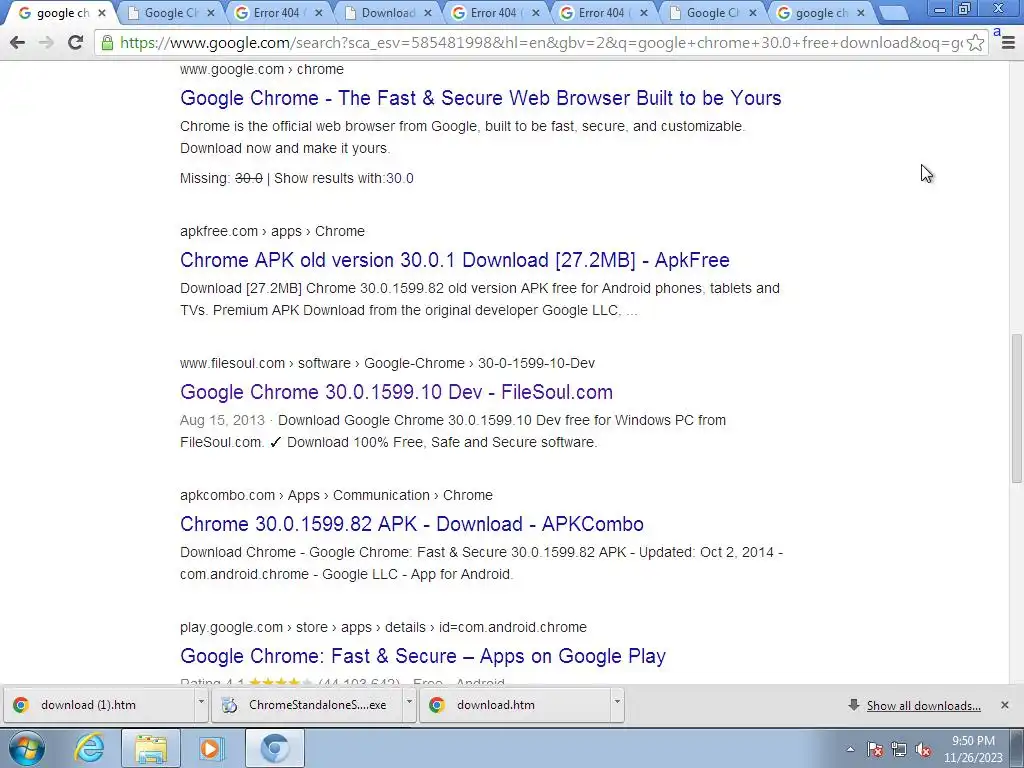Launch Internet Explorer from the taskbar
Screen dimensions: 1024x768
[x=89, y=748]
